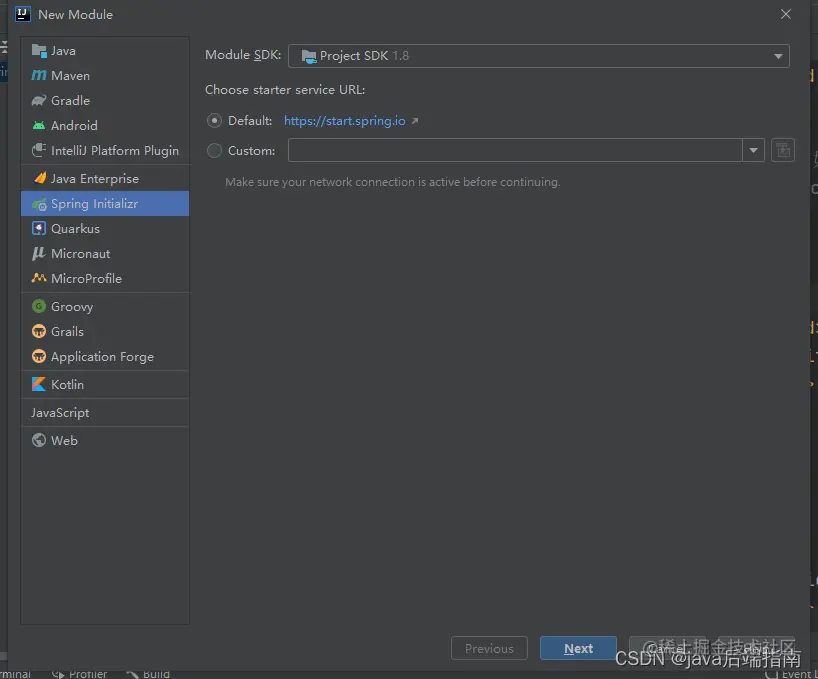
Task: Select the Default starter URL radio button
Action: 214,120
